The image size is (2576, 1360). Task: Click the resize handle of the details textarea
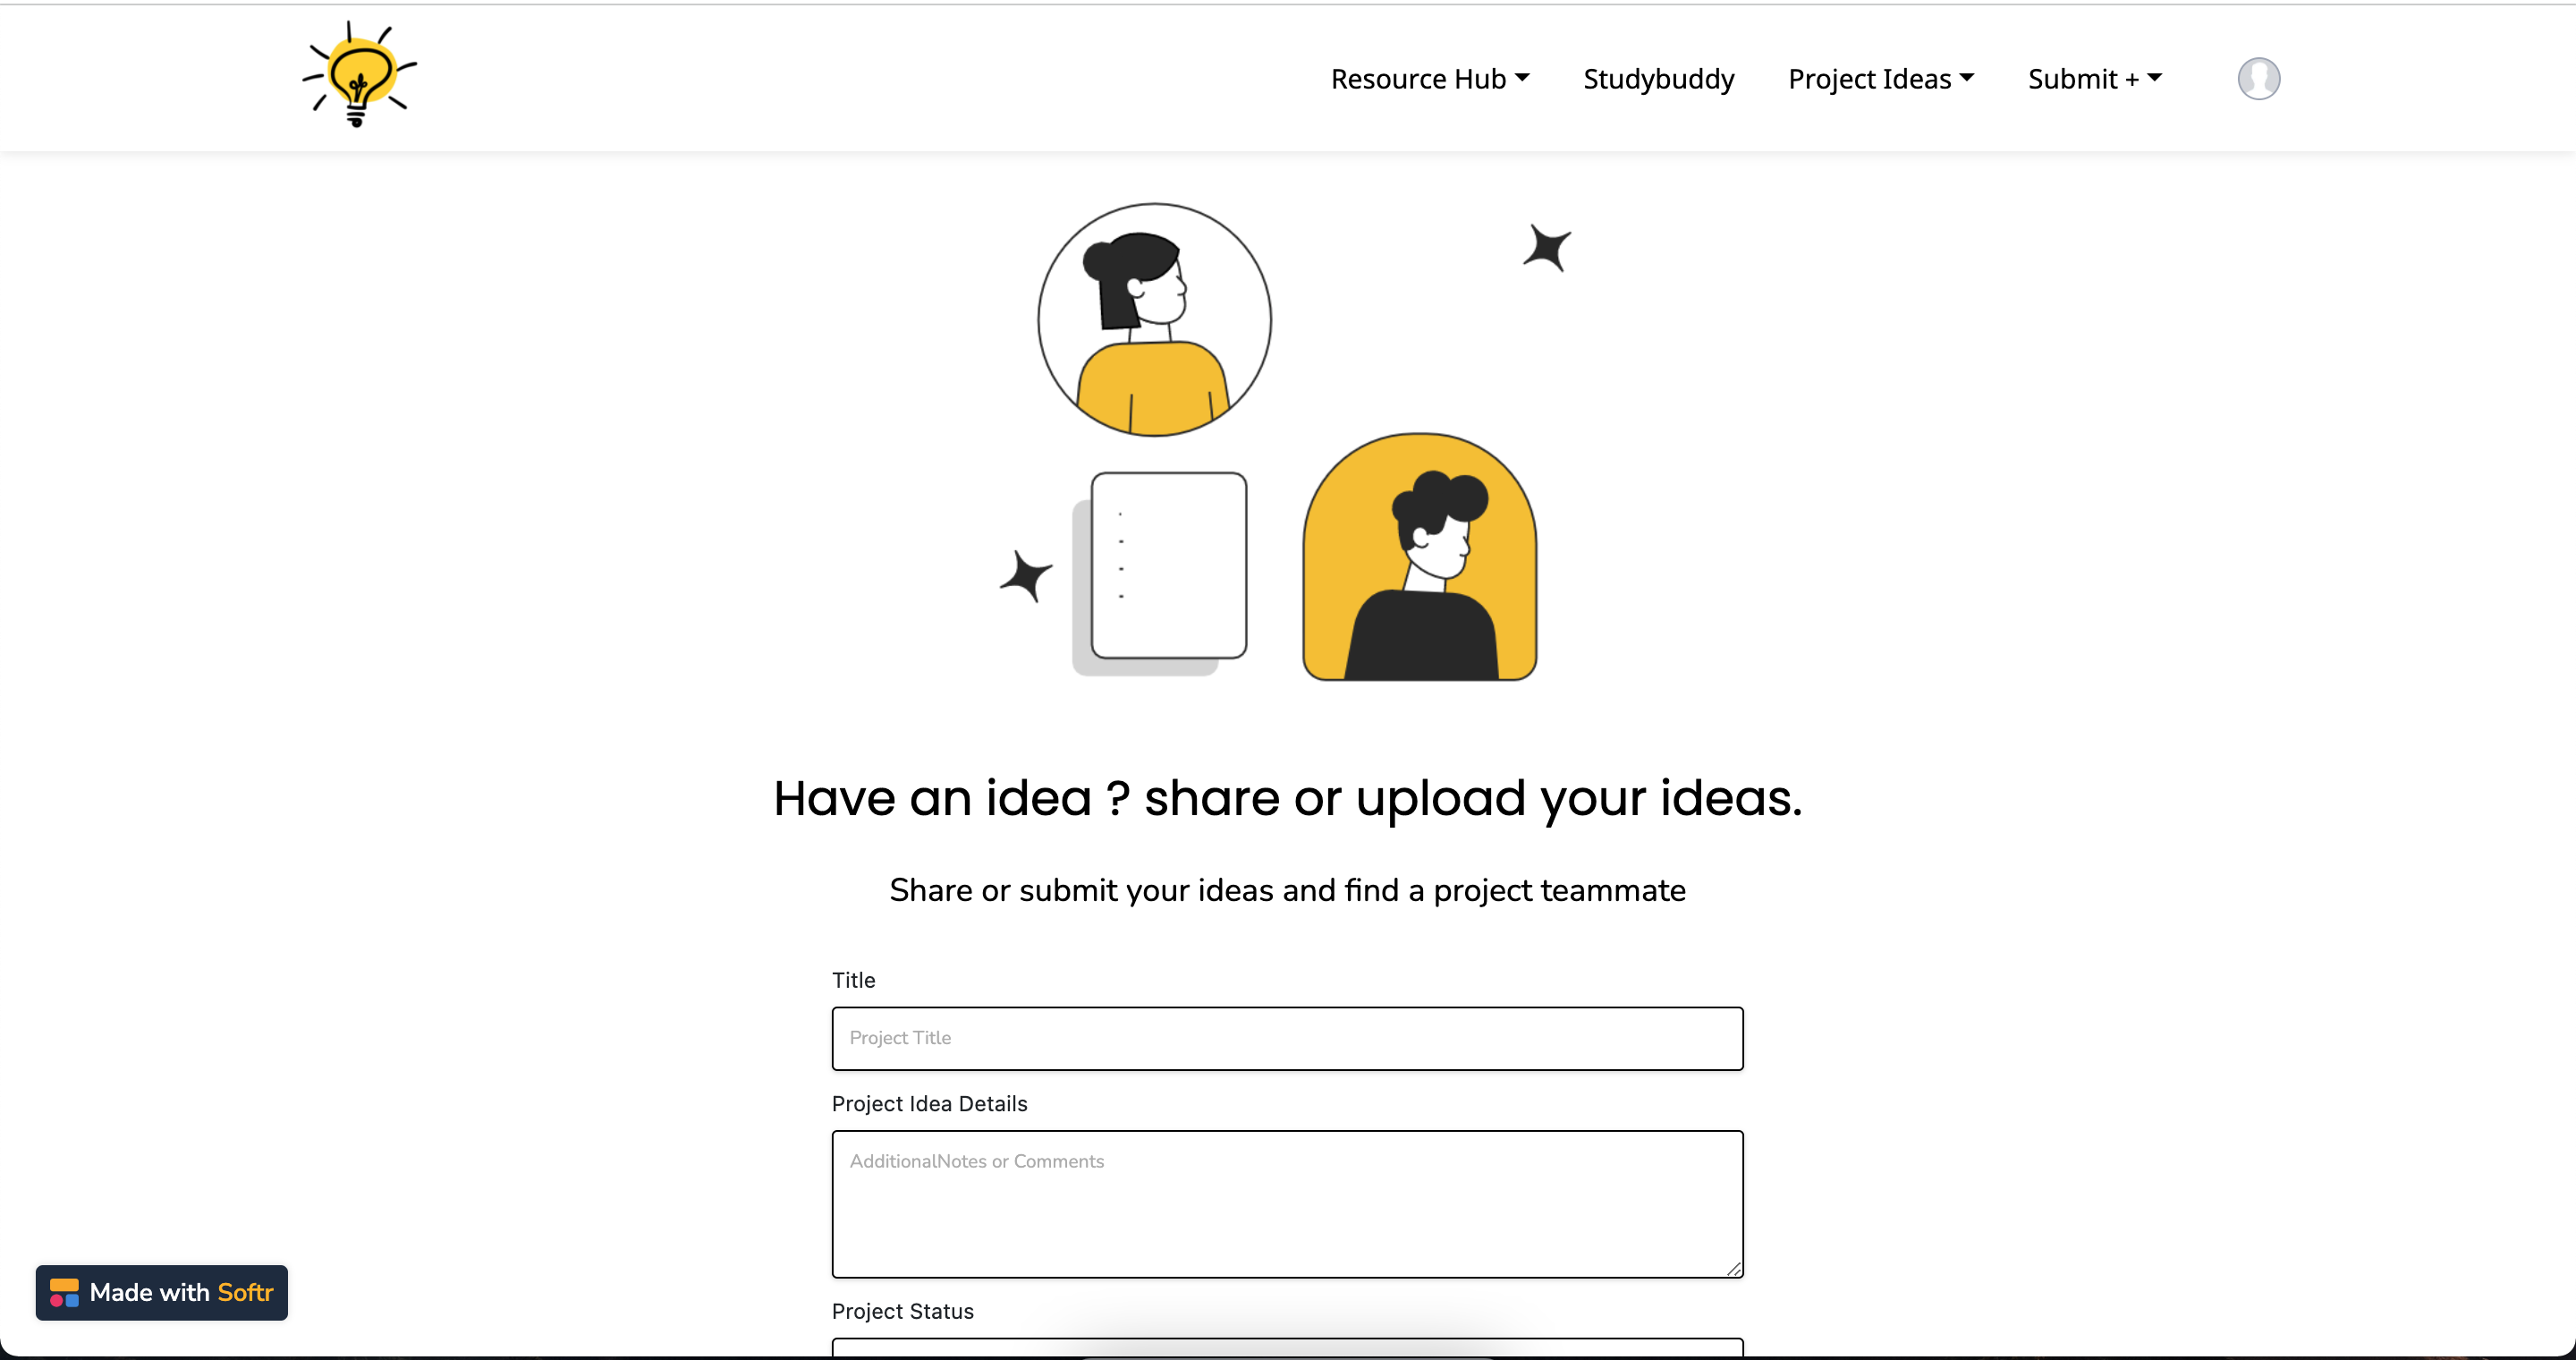tap(1734, 1268)
